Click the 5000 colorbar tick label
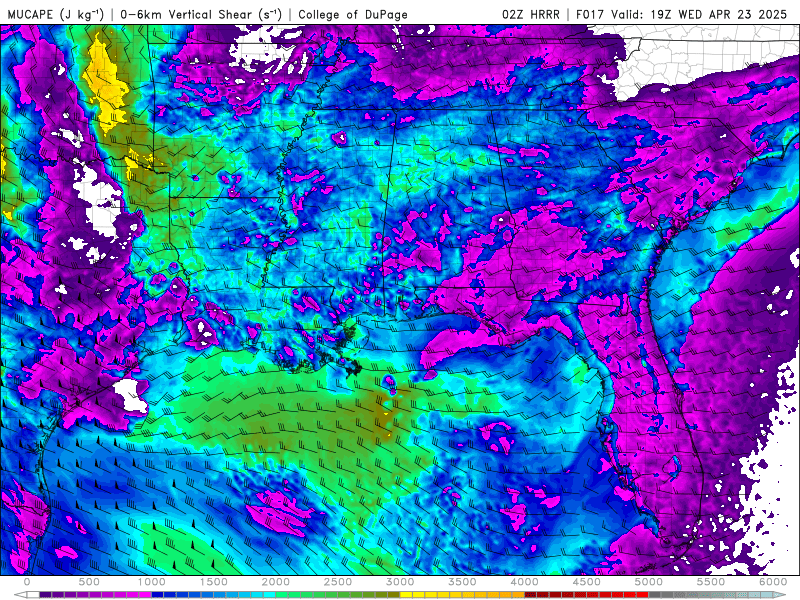800x600 pixels. 649,582
